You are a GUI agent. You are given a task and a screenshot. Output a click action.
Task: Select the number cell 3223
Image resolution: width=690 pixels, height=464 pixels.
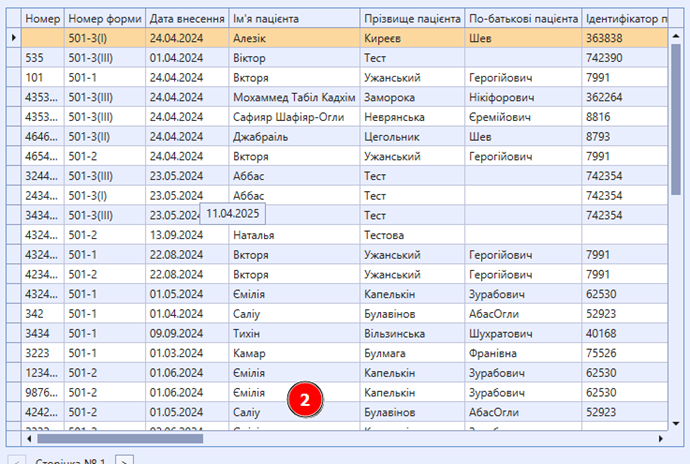click(43, 353)
